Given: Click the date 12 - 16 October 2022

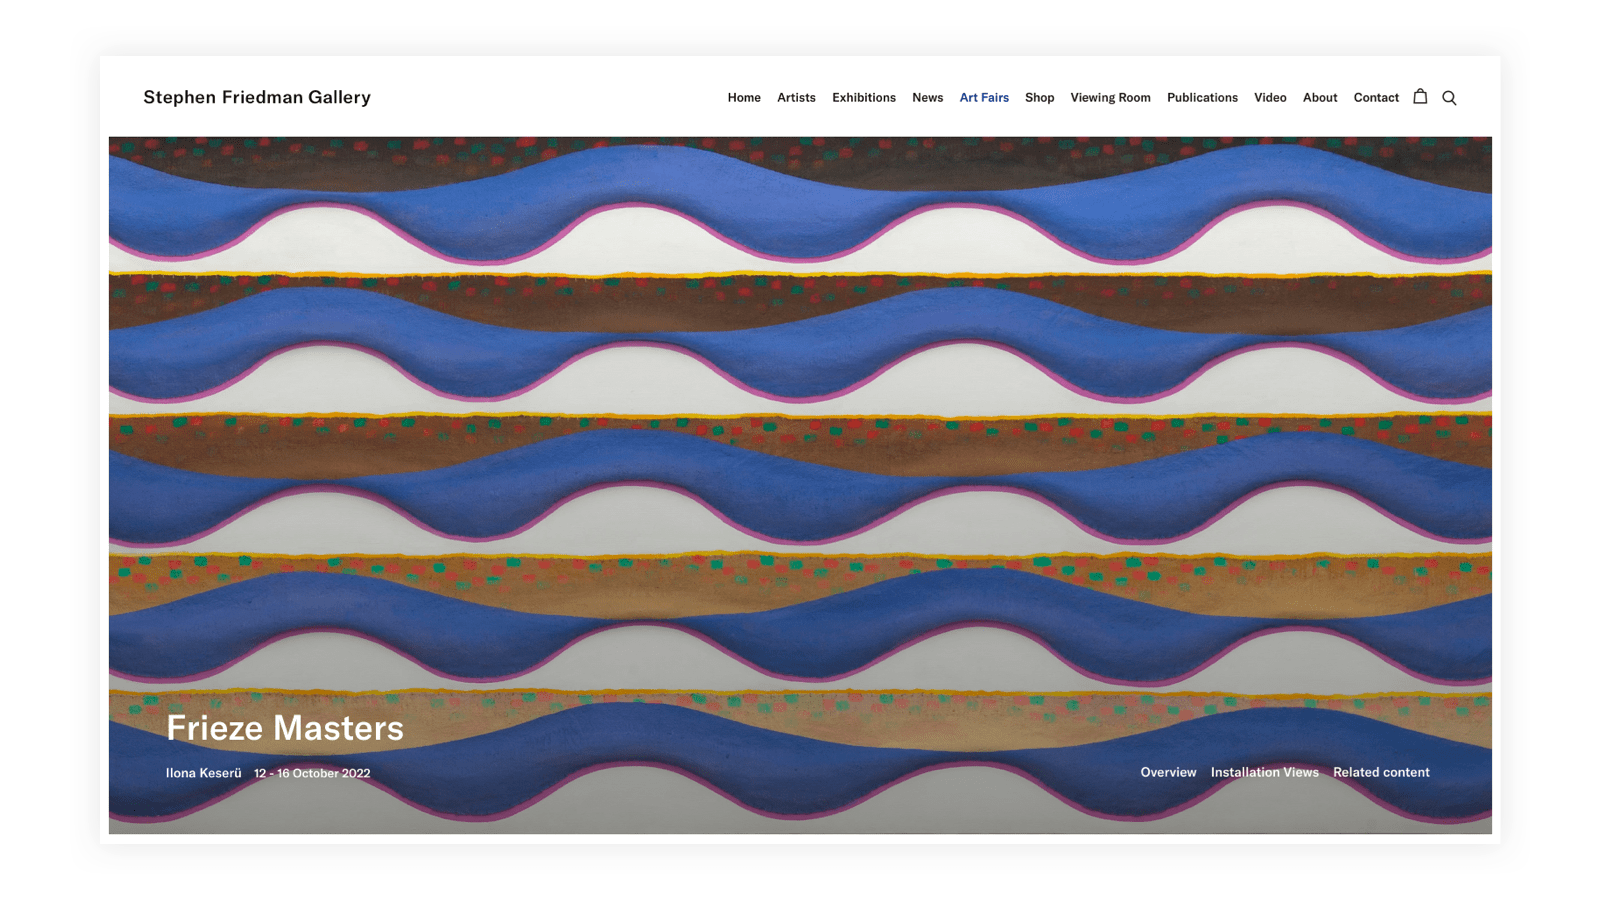Looking at the screenshot, I should click(312, 773).
